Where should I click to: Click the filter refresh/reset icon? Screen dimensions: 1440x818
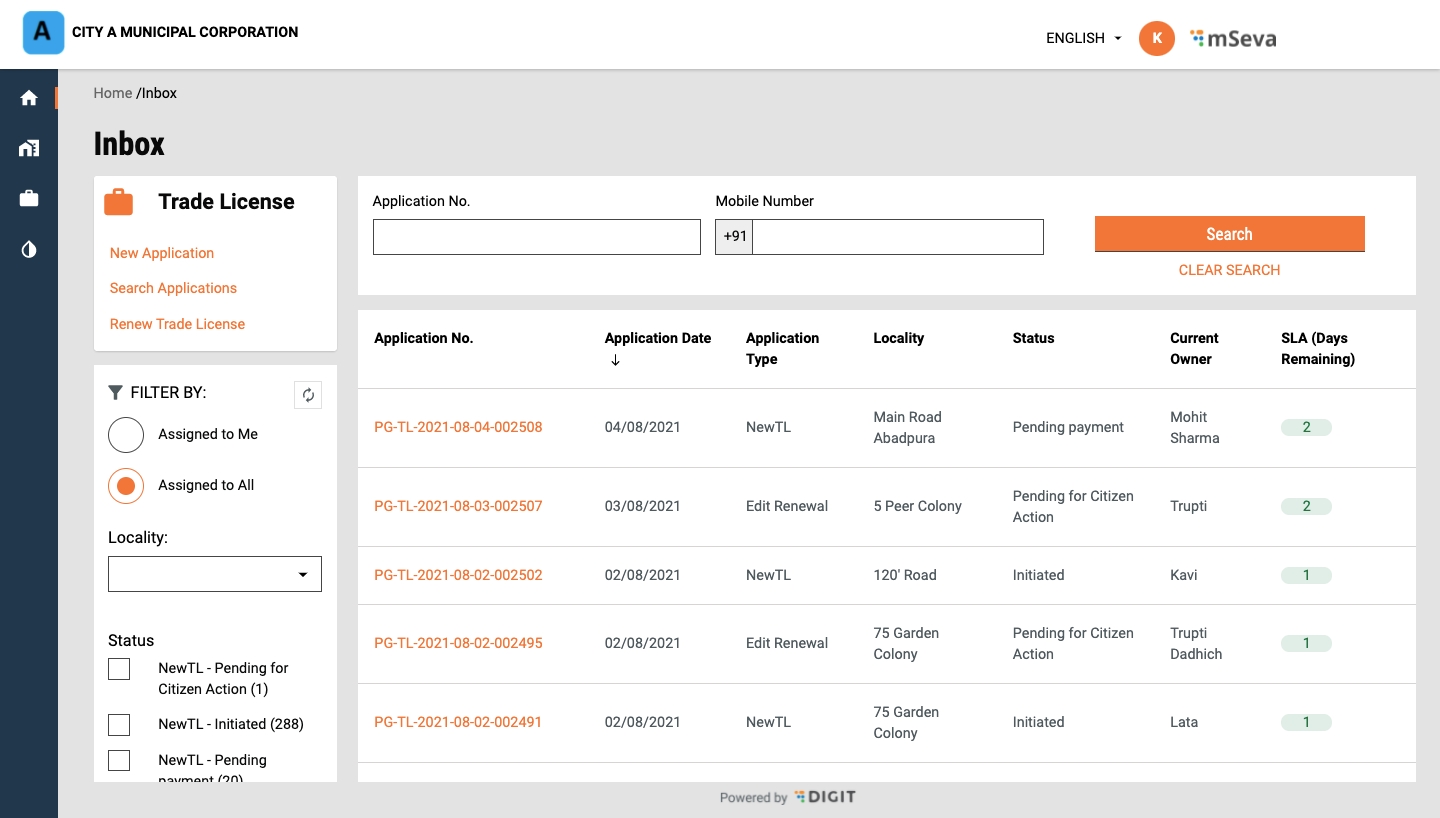pos(308,395)
